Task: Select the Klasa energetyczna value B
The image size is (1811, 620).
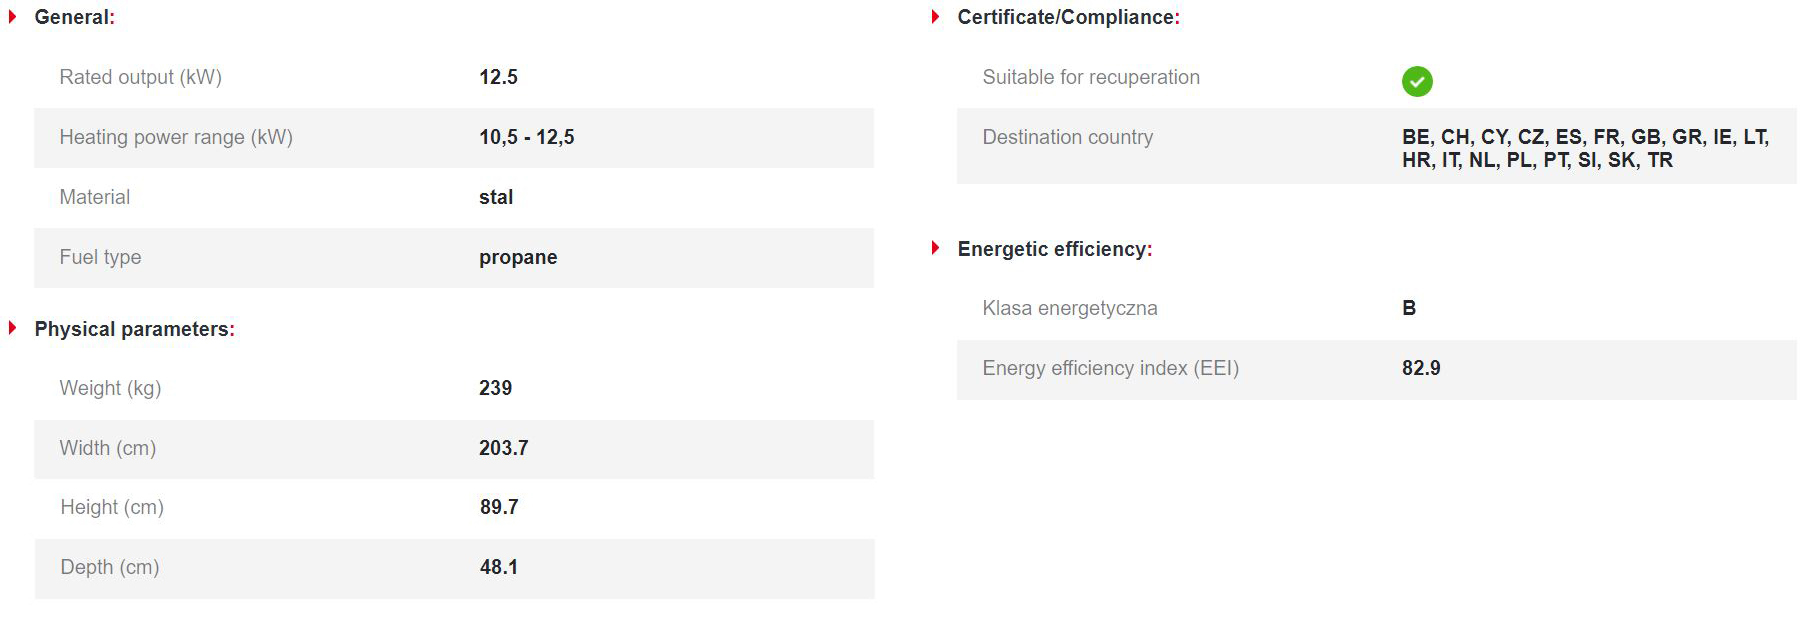Action: pos(1409,308)
